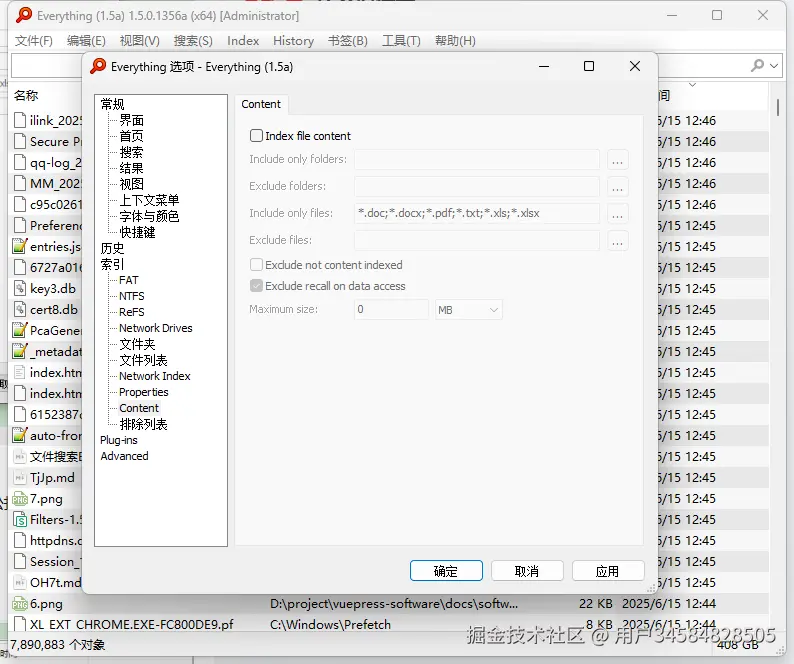Click the Filters-1.5 file icon
The image size is (794, 664).
click(x=20, y=520)
